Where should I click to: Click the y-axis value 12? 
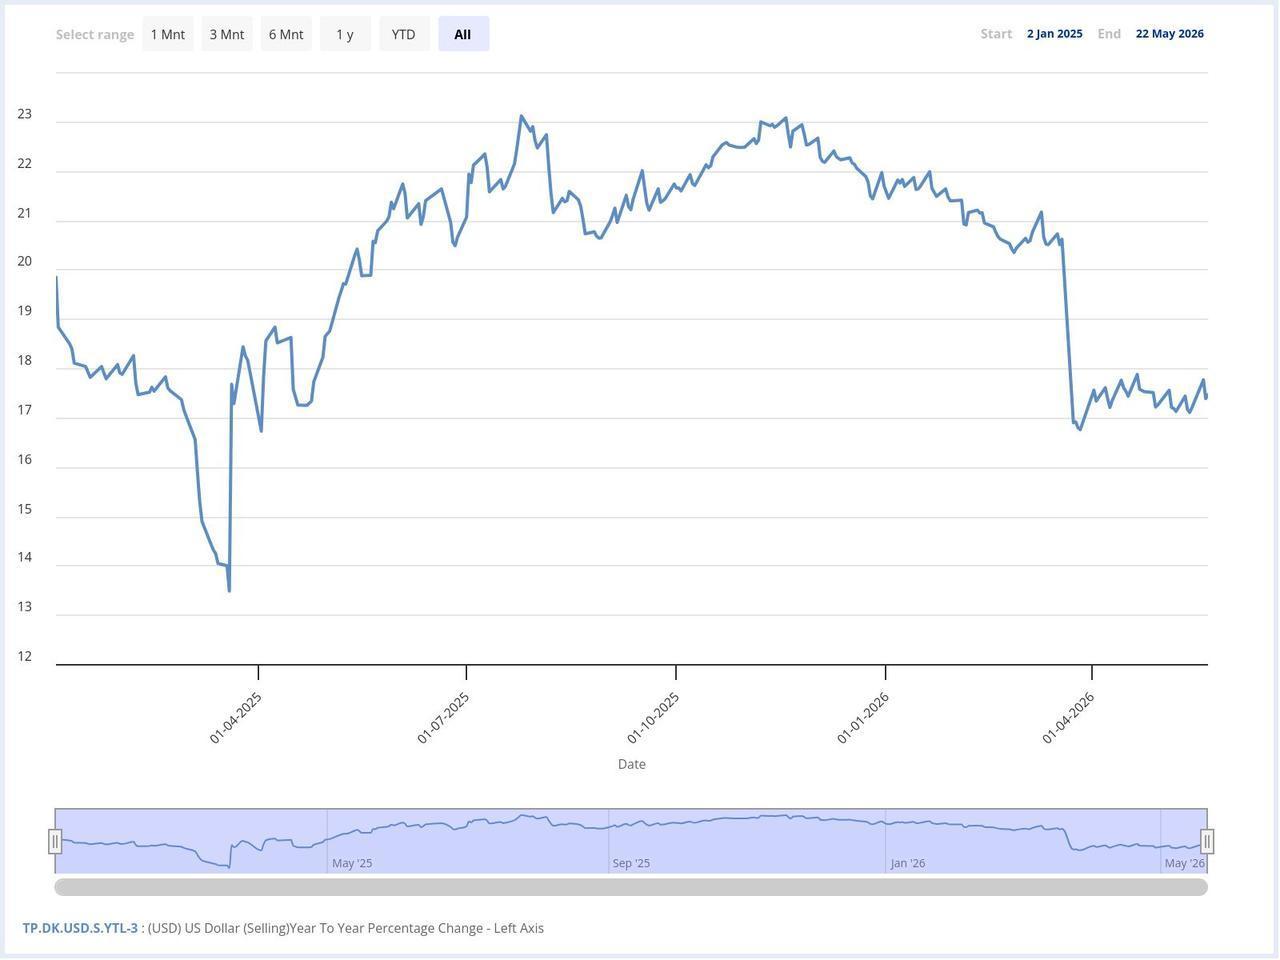point(25,656)
